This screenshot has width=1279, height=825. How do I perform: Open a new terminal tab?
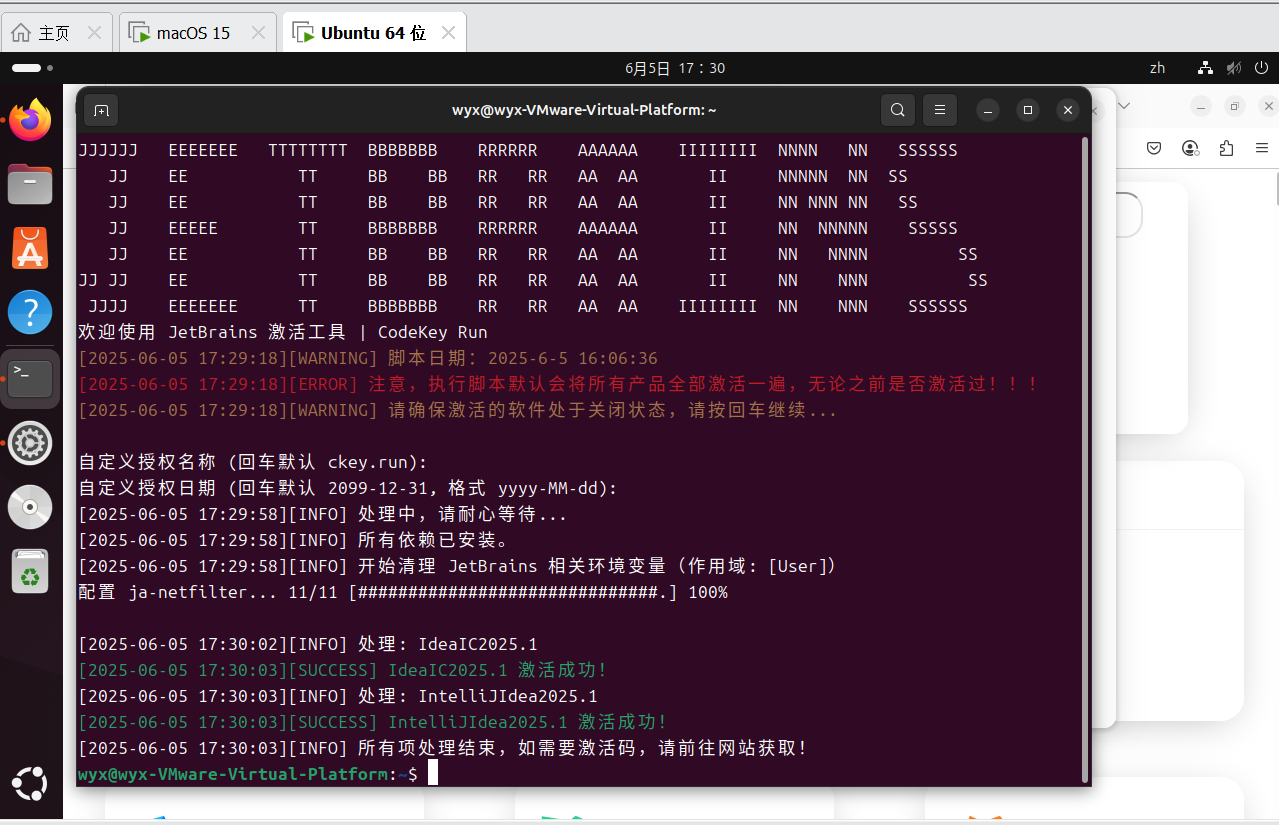101,110
